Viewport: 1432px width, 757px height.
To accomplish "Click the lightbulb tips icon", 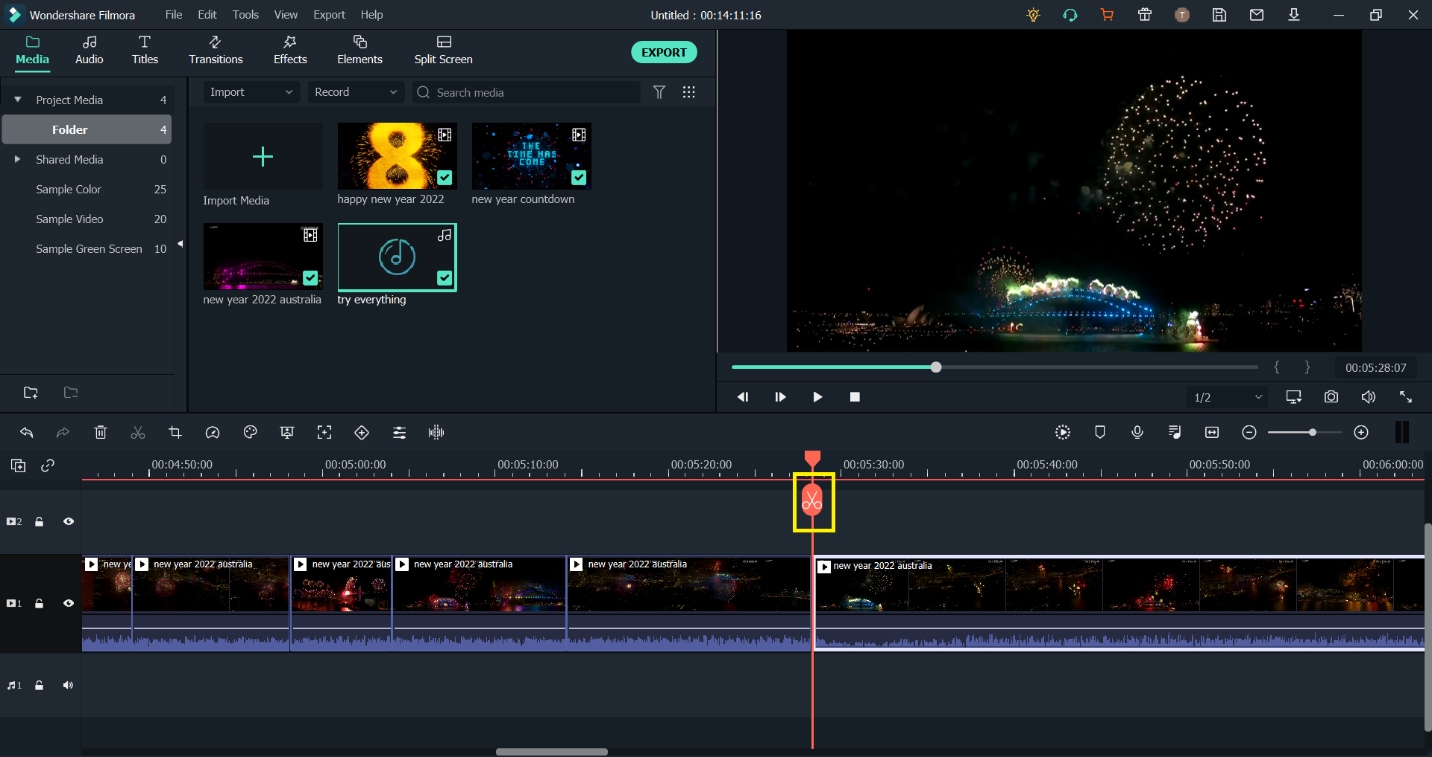I will [x=1033, y=15].
